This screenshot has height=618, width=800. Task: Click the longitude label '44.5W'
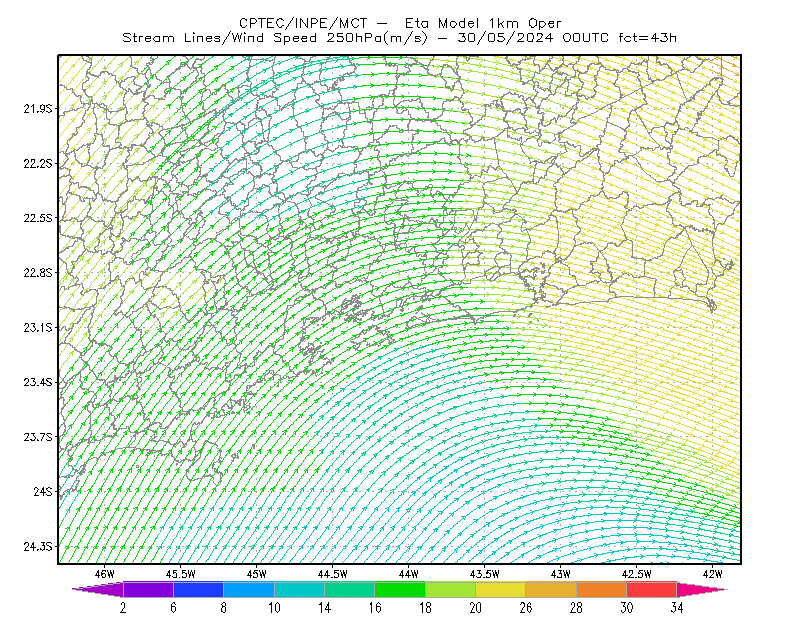[333, 574]
